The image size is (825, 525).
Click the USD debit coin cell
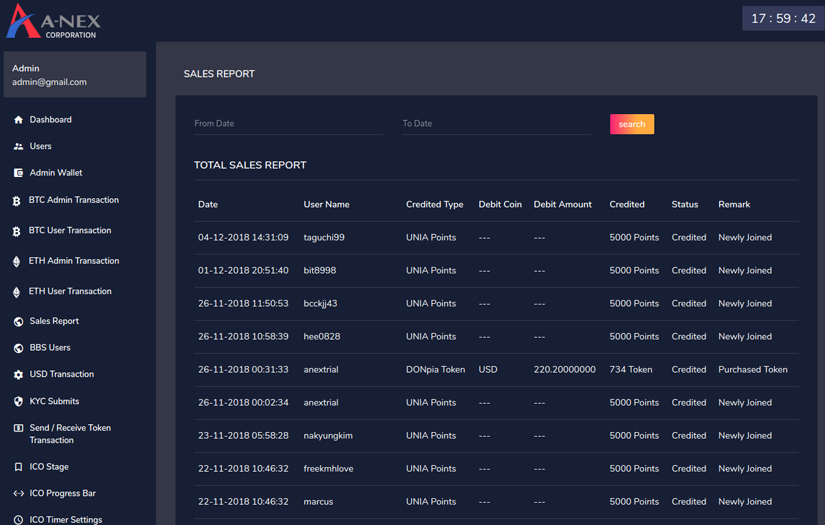[488, 370]
